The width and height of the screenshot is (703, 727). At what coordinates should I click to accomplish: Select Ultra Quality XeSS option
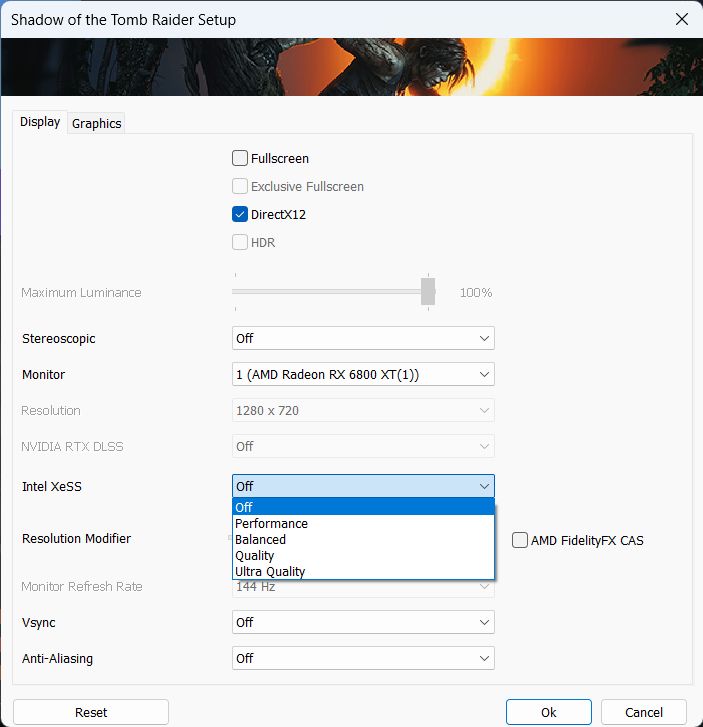[270, 571]
